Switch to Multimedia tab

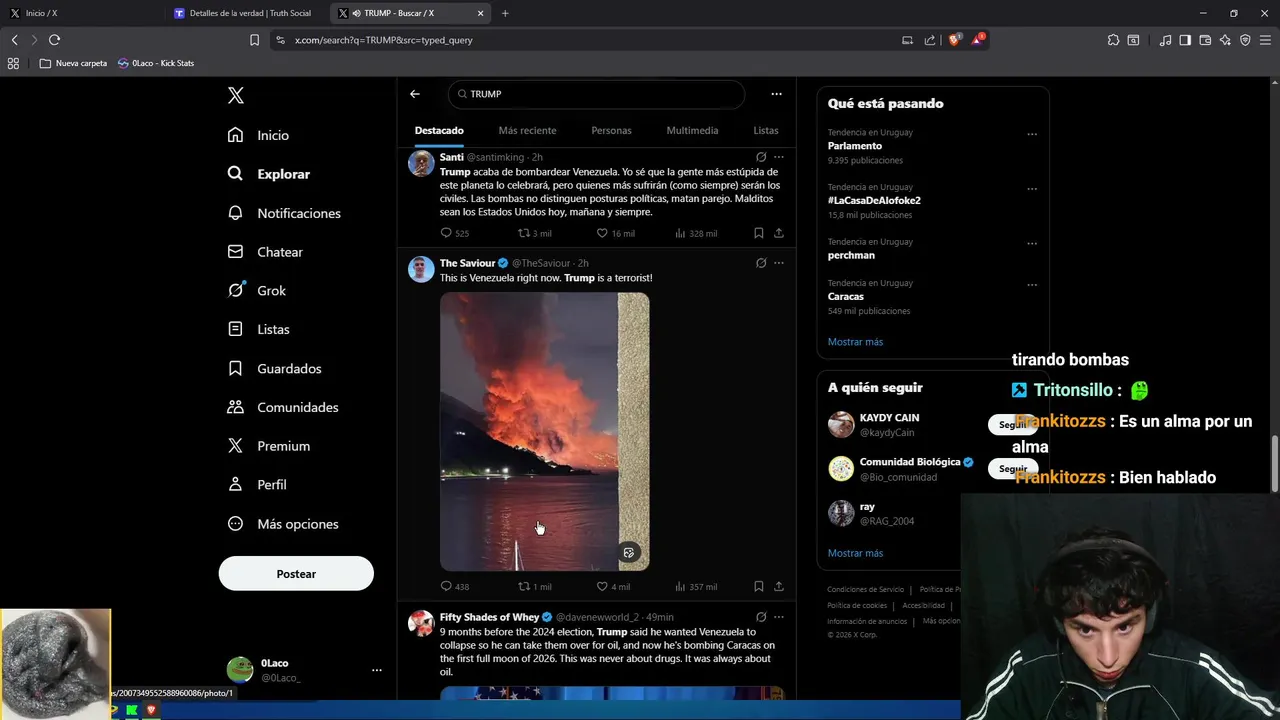(x=692, y=131)
